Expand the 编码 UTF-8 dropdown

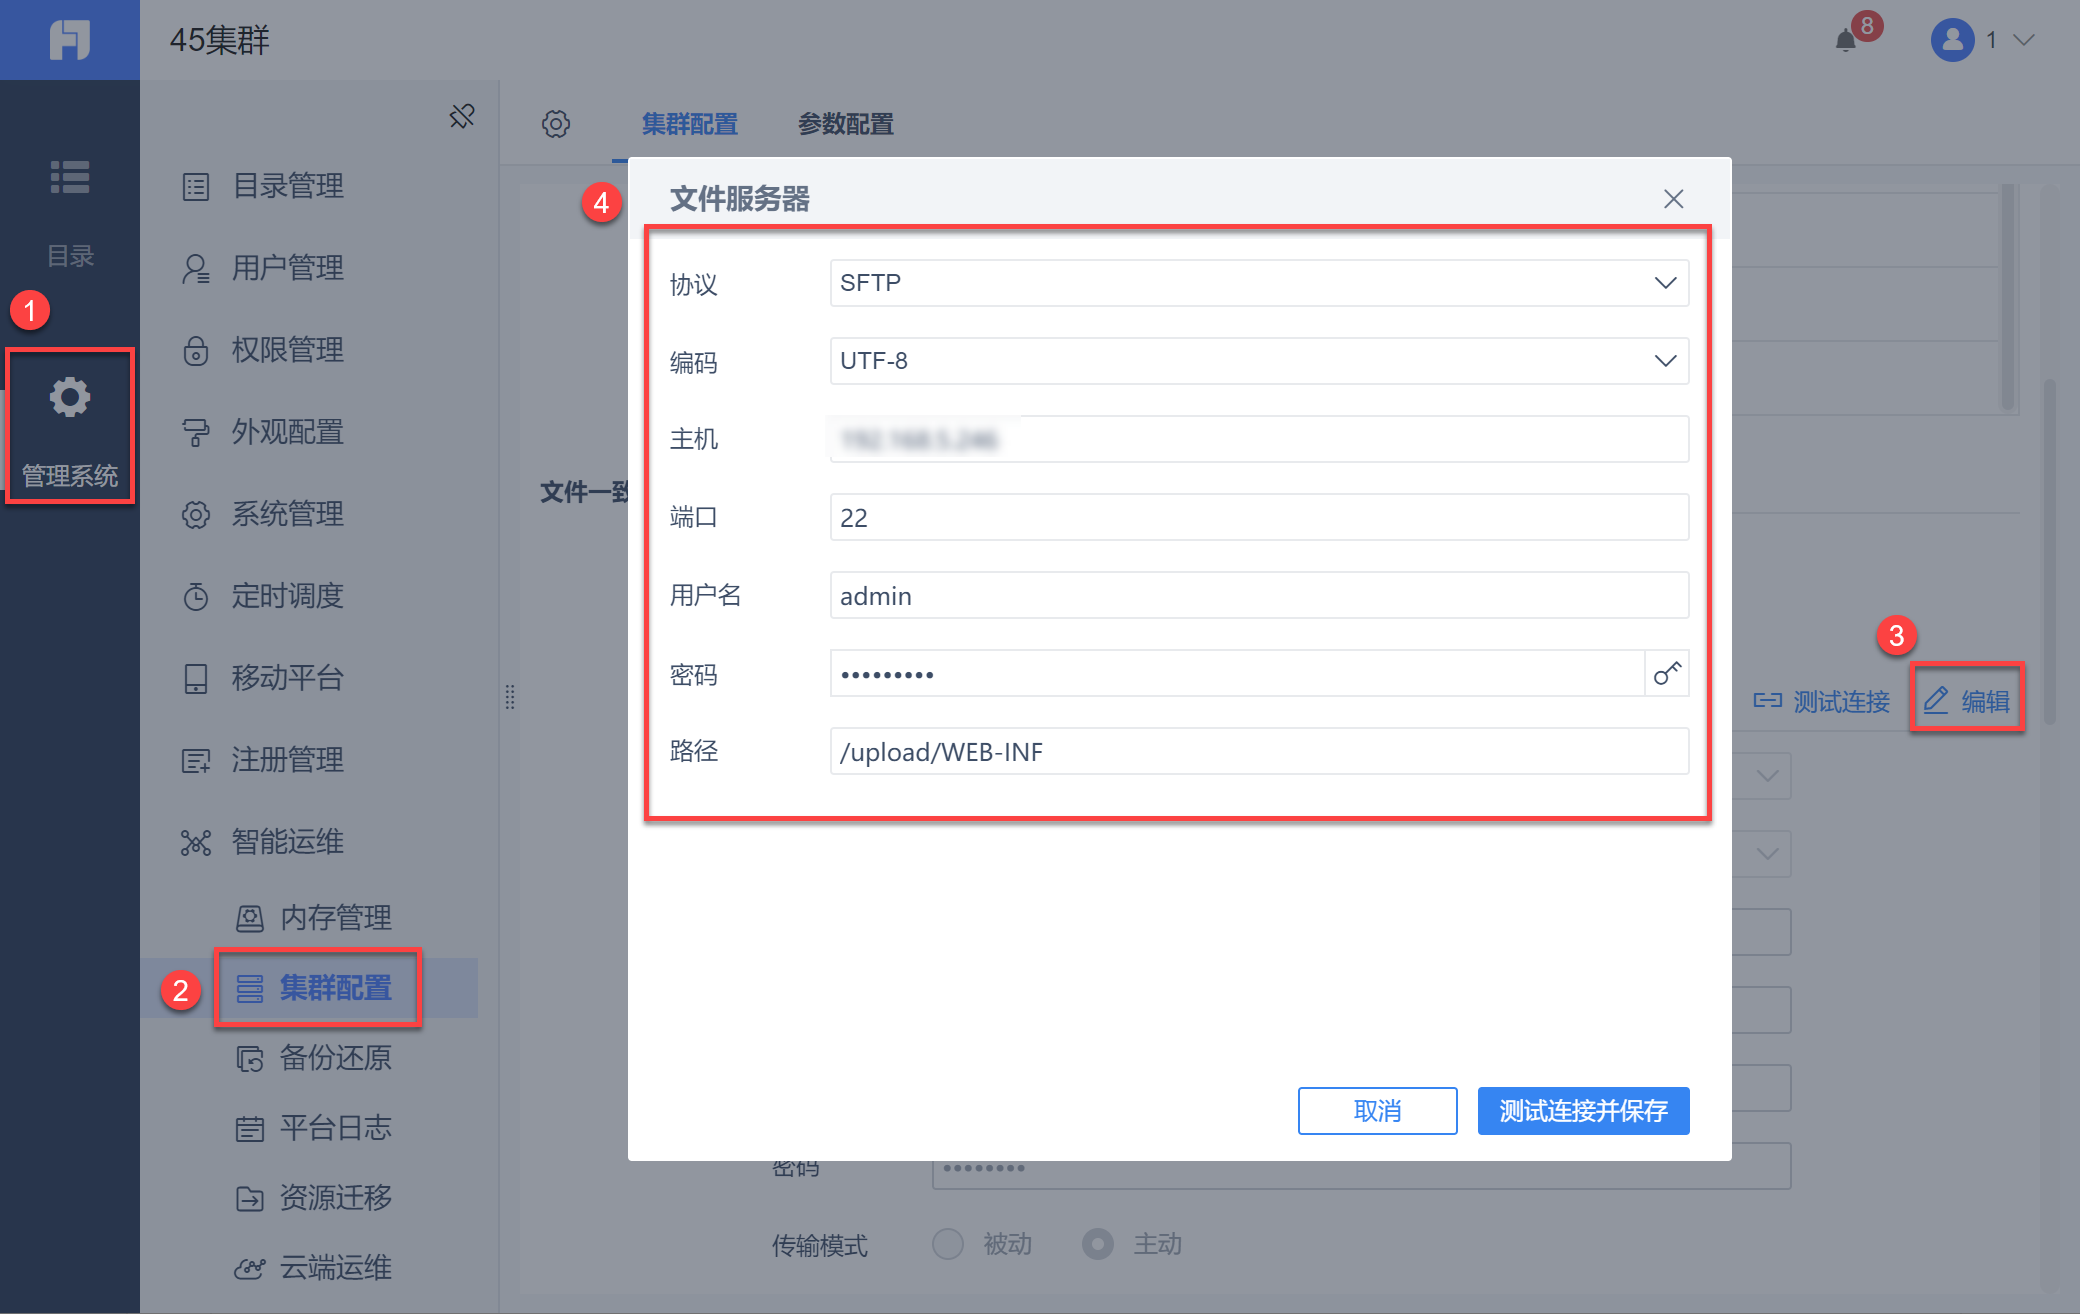1258,361
